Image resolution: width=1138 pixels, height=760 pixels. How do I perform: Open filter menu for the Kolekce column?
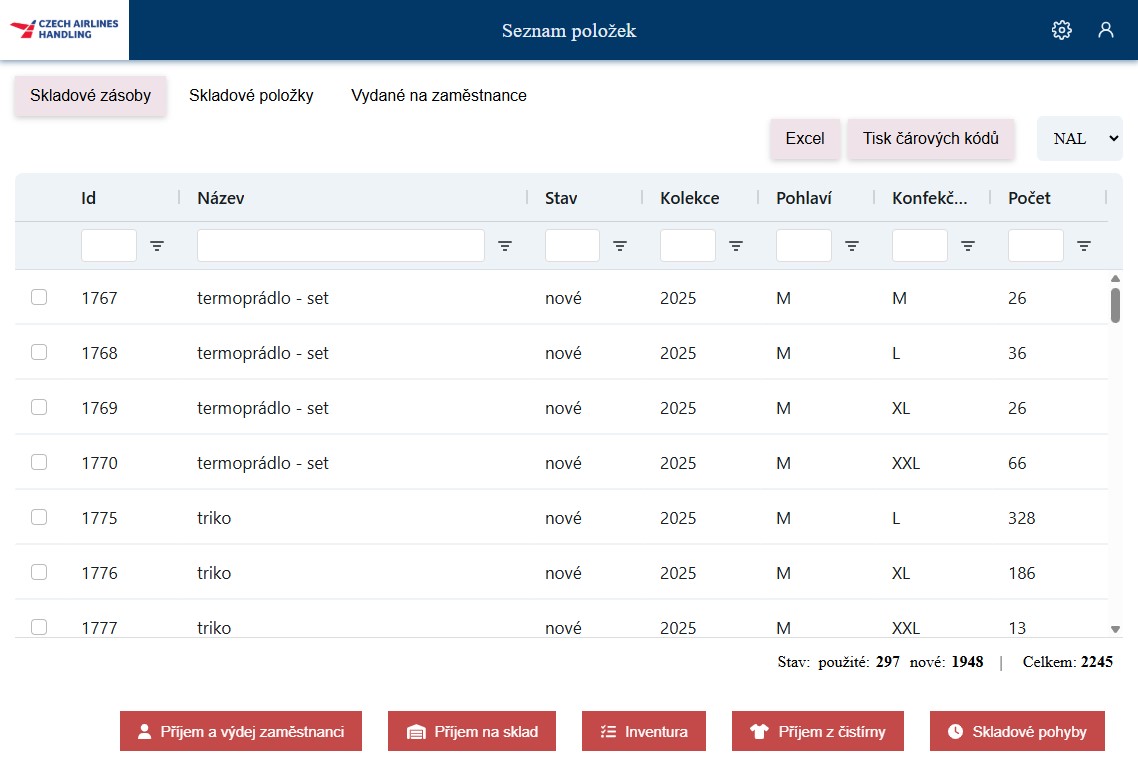tap(736, 246)
